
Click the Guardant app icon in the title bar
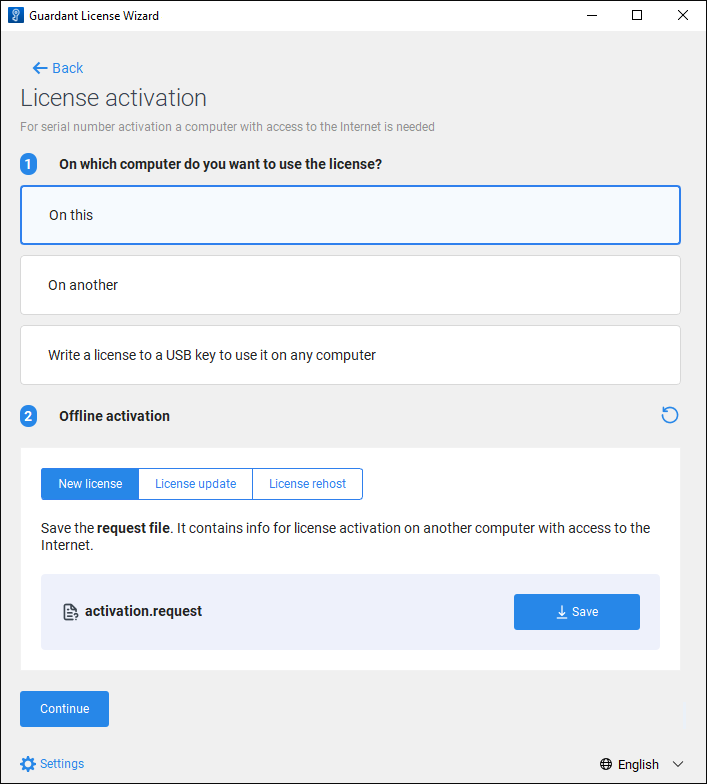point(15,16)
